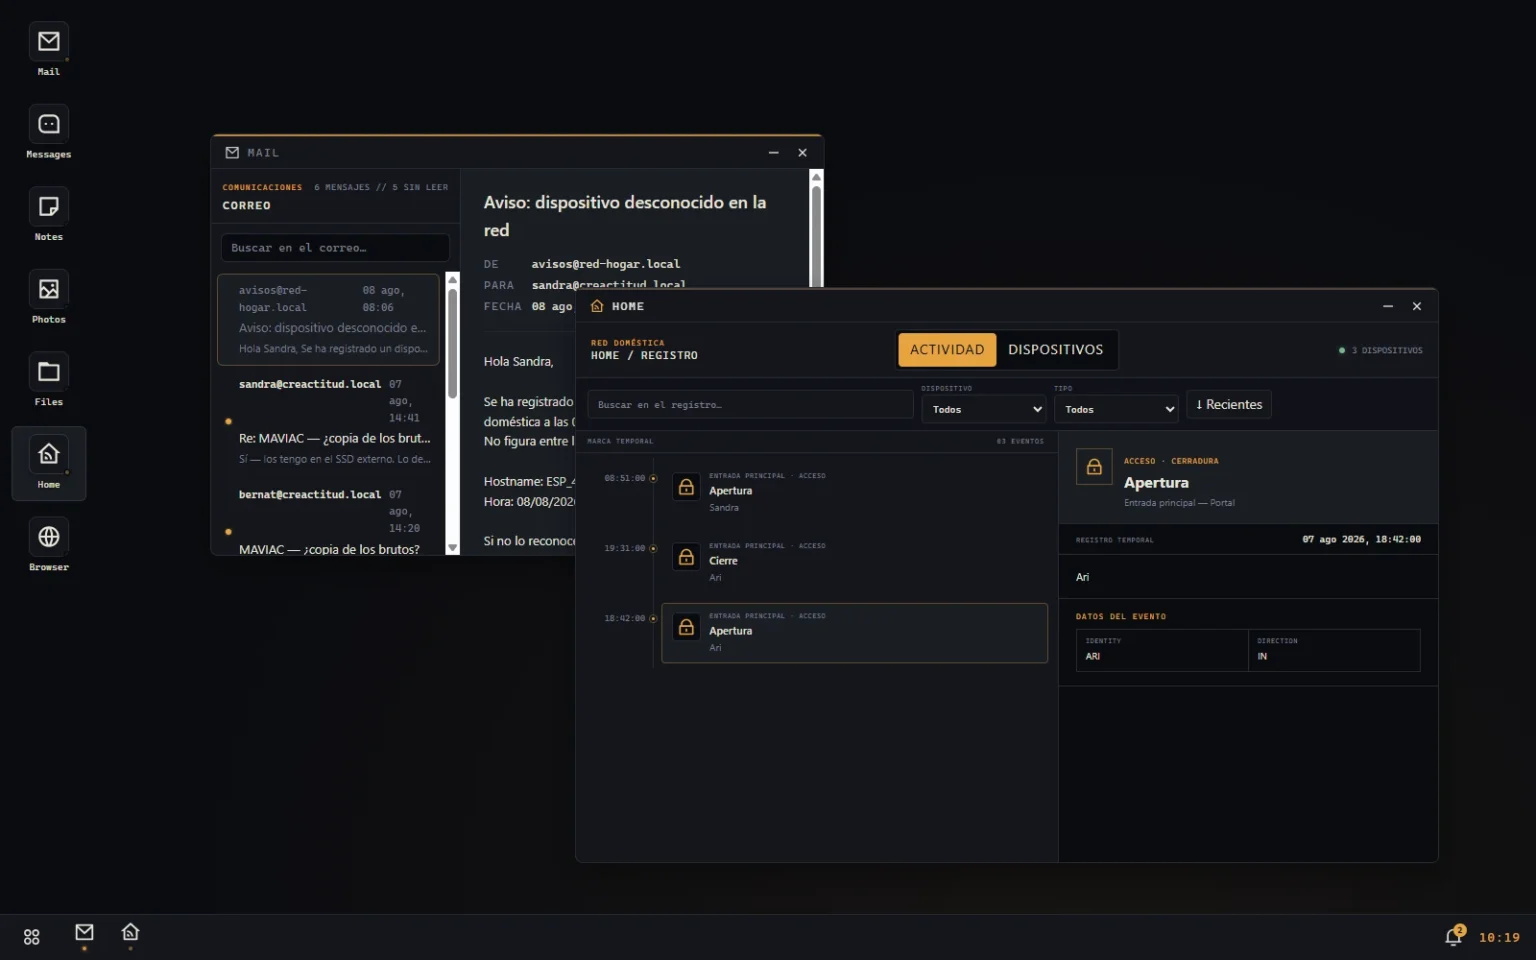Toggle the Recientes sort order button
Screen dimensions: 1536x960
pyautogui.click(x=1229, y=405)
